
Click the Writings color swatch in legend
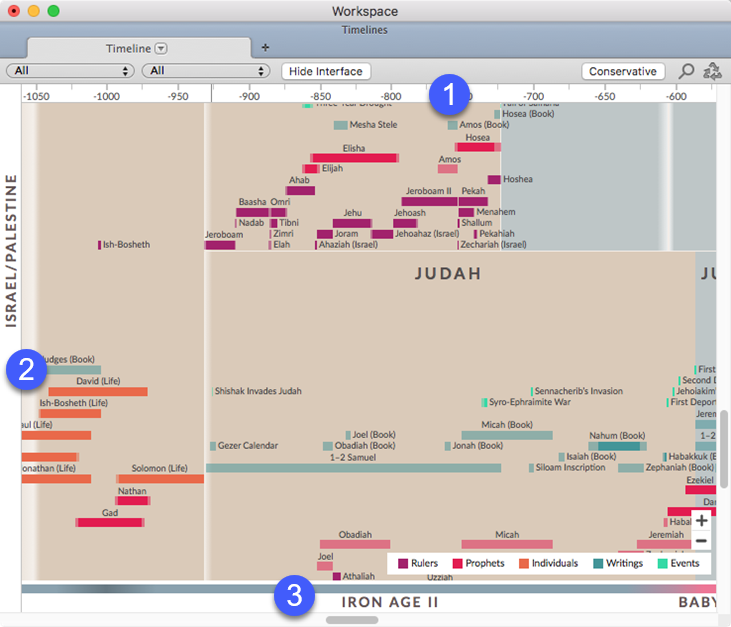point(598,563)
